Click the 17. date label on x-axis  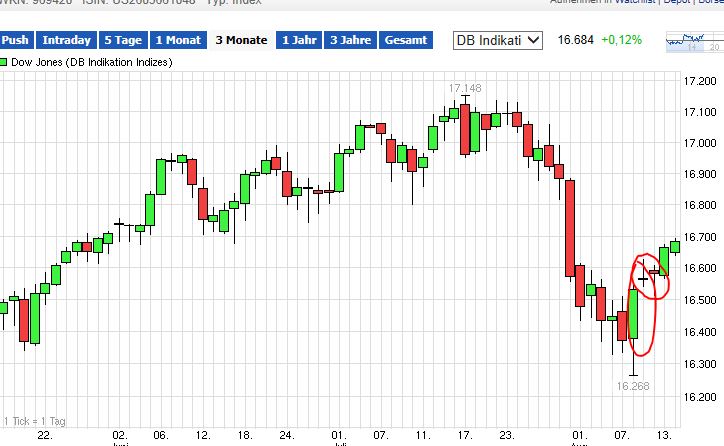coord(465,435)
